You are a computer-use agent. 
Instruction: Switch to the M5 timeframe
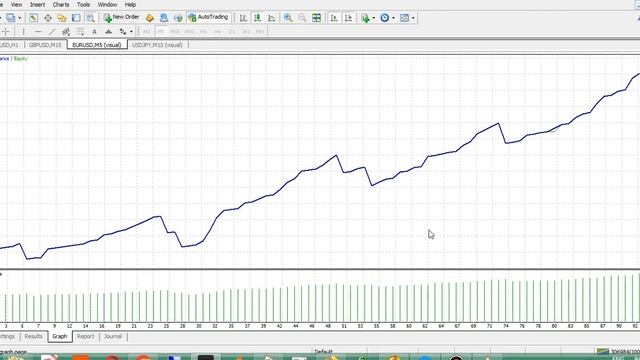[160, 31]
